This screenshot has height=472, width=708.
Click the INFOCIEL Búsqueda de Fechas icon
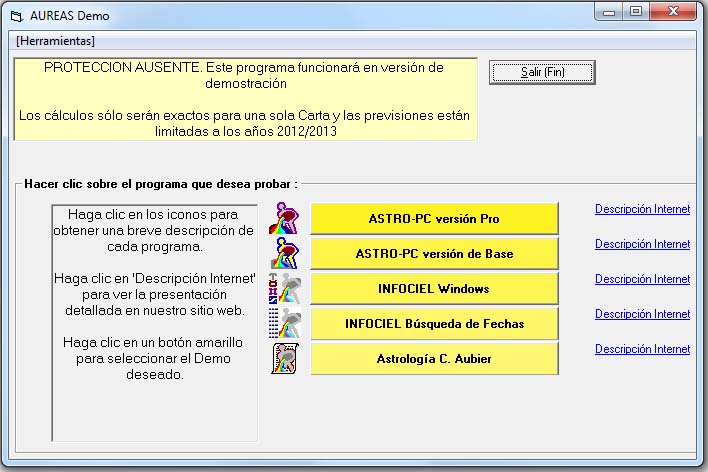[284, 323]
